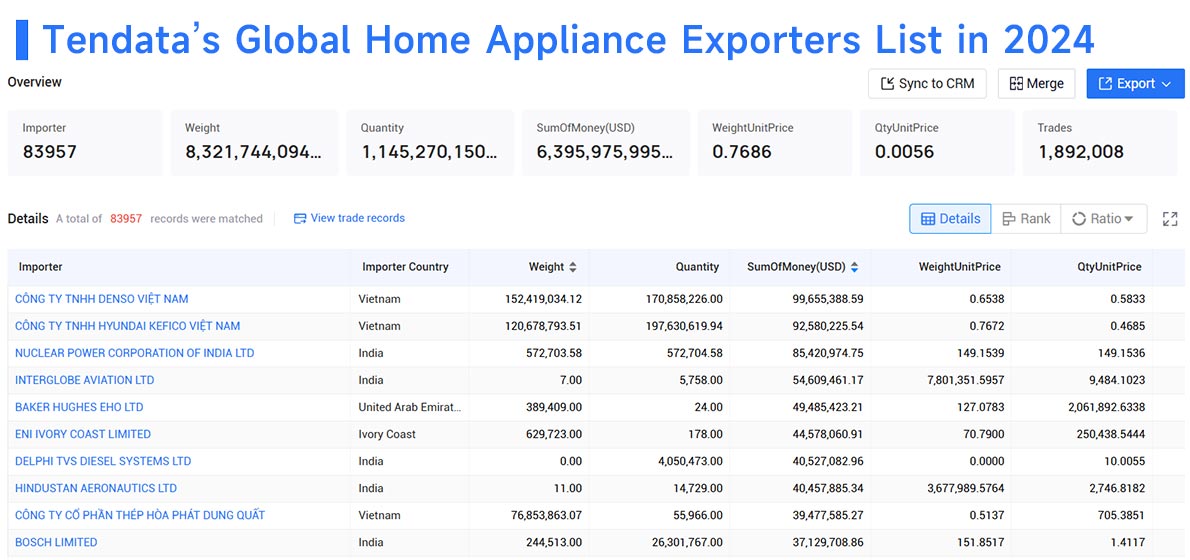This screenshot has height=560, width=1190.
Task: Click the red 83957 matched records count
Action: 126,219
